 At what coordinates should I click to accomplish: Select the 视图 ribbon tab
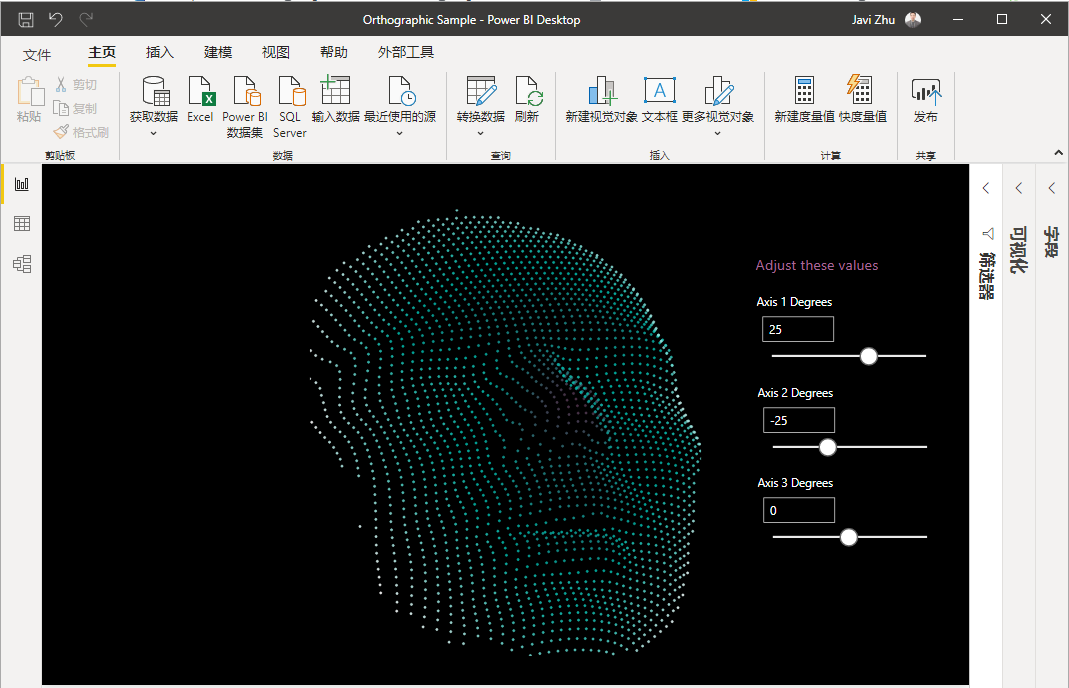(x=276, y=53)
